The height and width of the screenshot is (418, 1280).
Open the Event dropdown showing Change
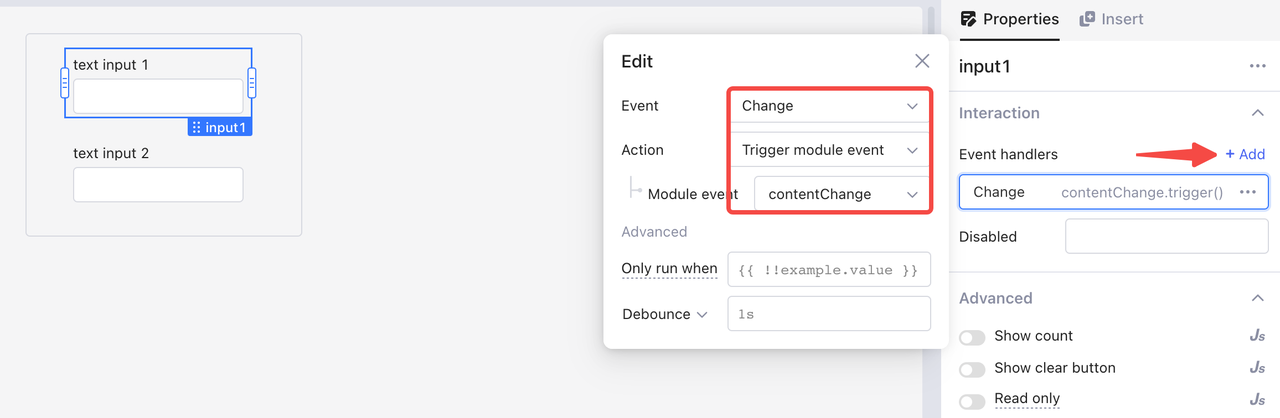[829, 106]
